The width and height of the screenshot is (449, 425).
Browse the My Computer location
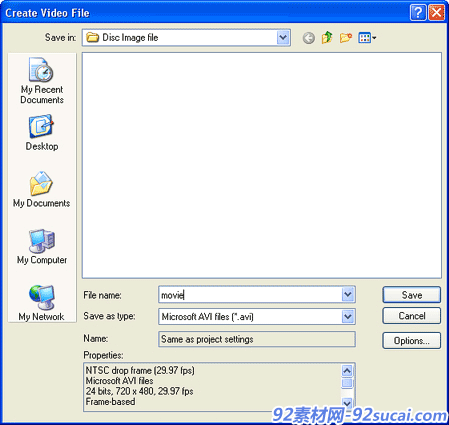click(42, 246)
